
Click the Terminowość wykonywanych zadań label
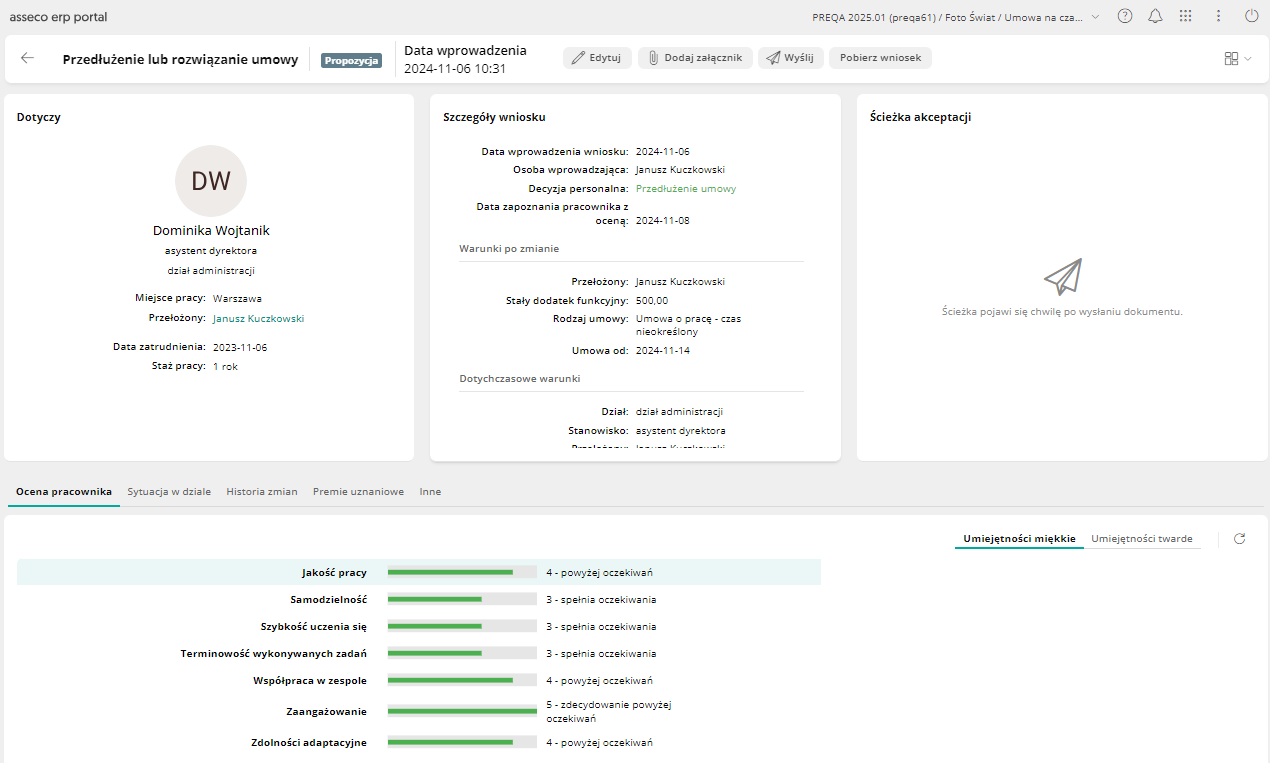(274, 654)
